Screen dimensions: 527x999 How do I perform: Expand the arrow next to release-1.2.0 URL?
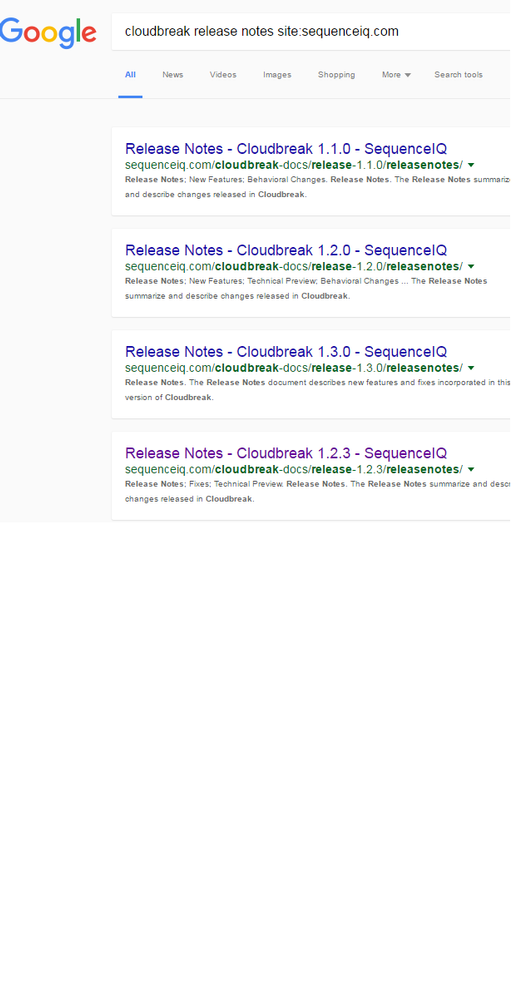pos(471,266)
